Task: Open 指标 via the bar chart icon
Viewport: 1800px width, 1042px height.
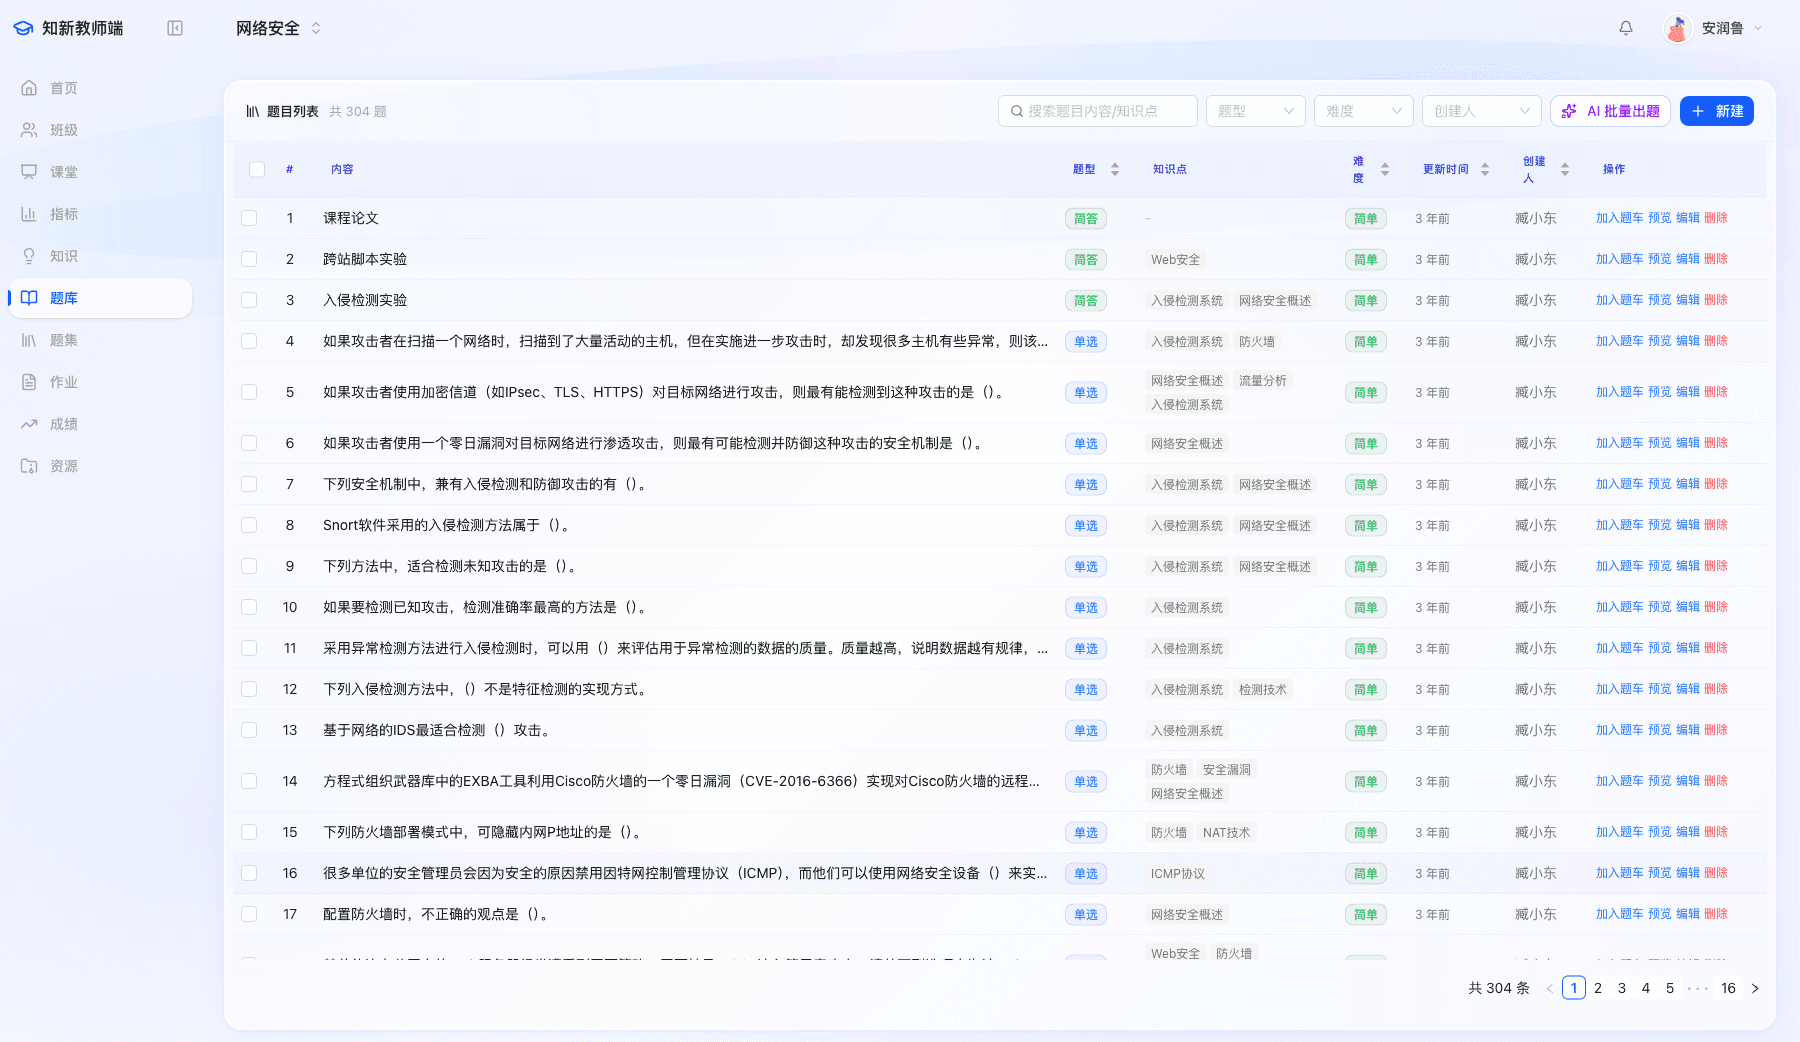Action: click(29, 214)
